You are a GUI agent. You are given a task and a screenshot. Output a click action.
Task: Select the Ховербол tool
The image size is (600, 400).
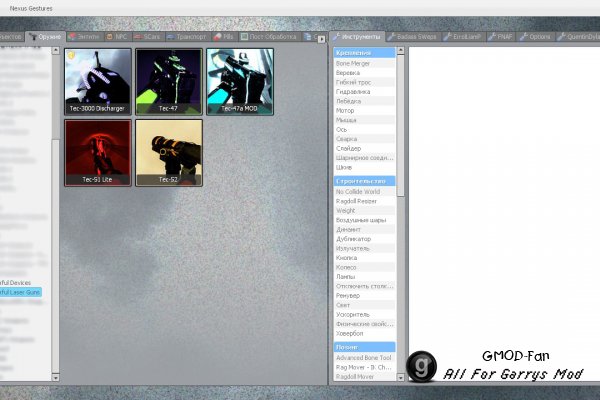[x=364, y=333]
